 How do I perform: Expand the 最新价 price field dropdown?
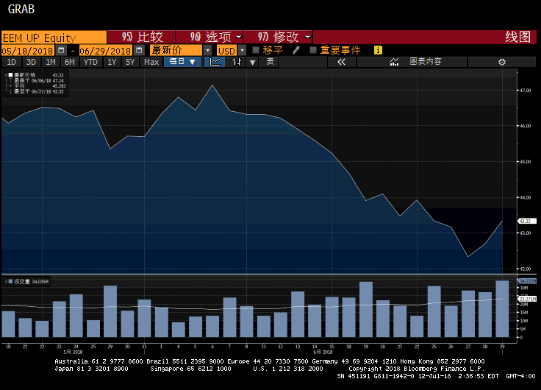[x=207, y=50]
